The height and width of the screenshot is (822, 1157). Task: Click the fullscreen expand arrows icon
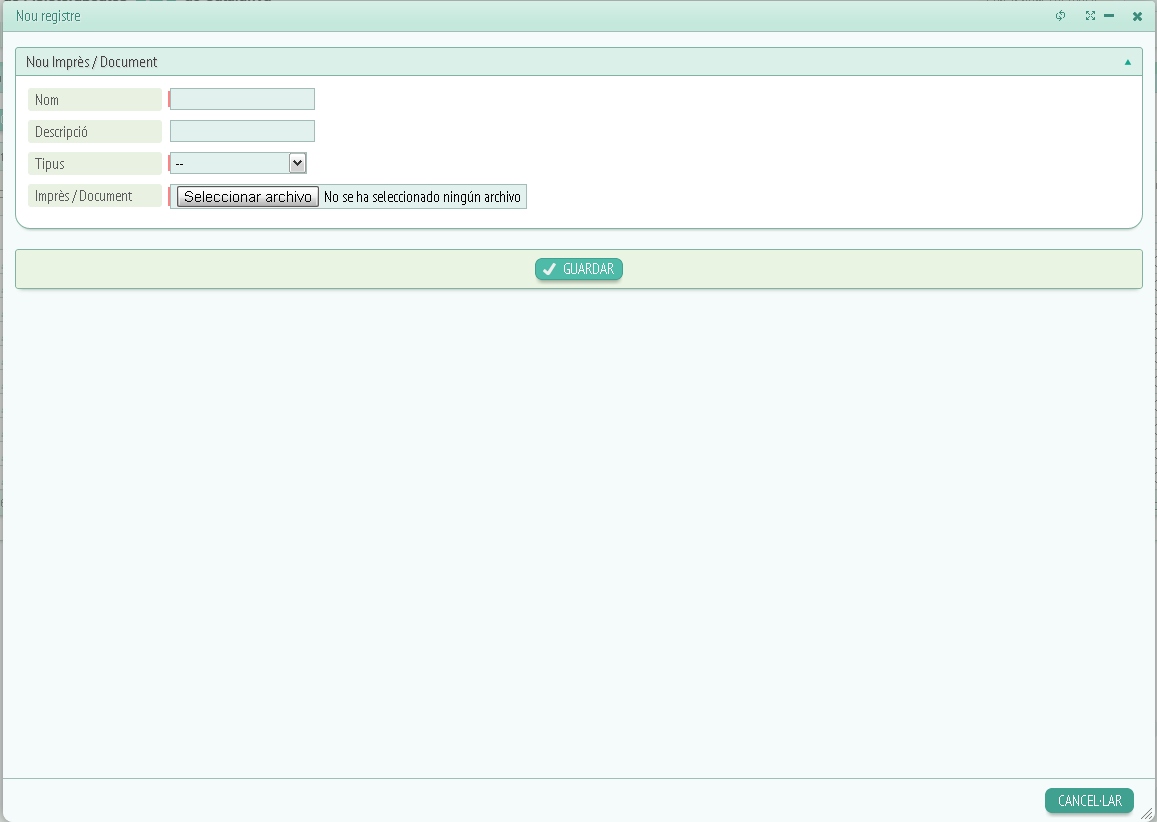pyautogui.click(x=1091, y=16)
